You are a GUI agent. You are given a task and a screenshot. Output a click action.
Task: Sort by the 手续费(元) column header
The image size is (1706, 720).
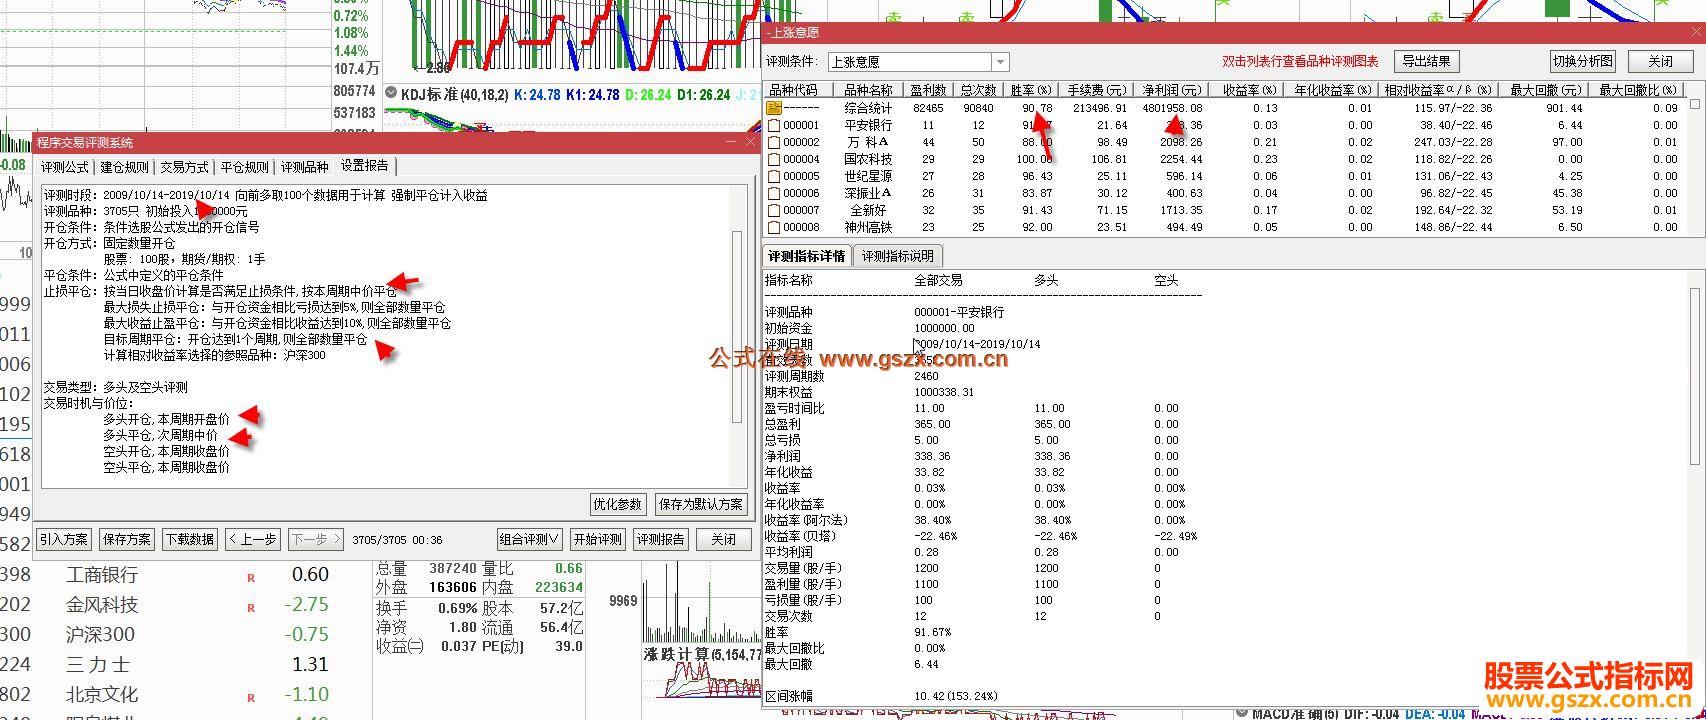(x=1096, y=90)
